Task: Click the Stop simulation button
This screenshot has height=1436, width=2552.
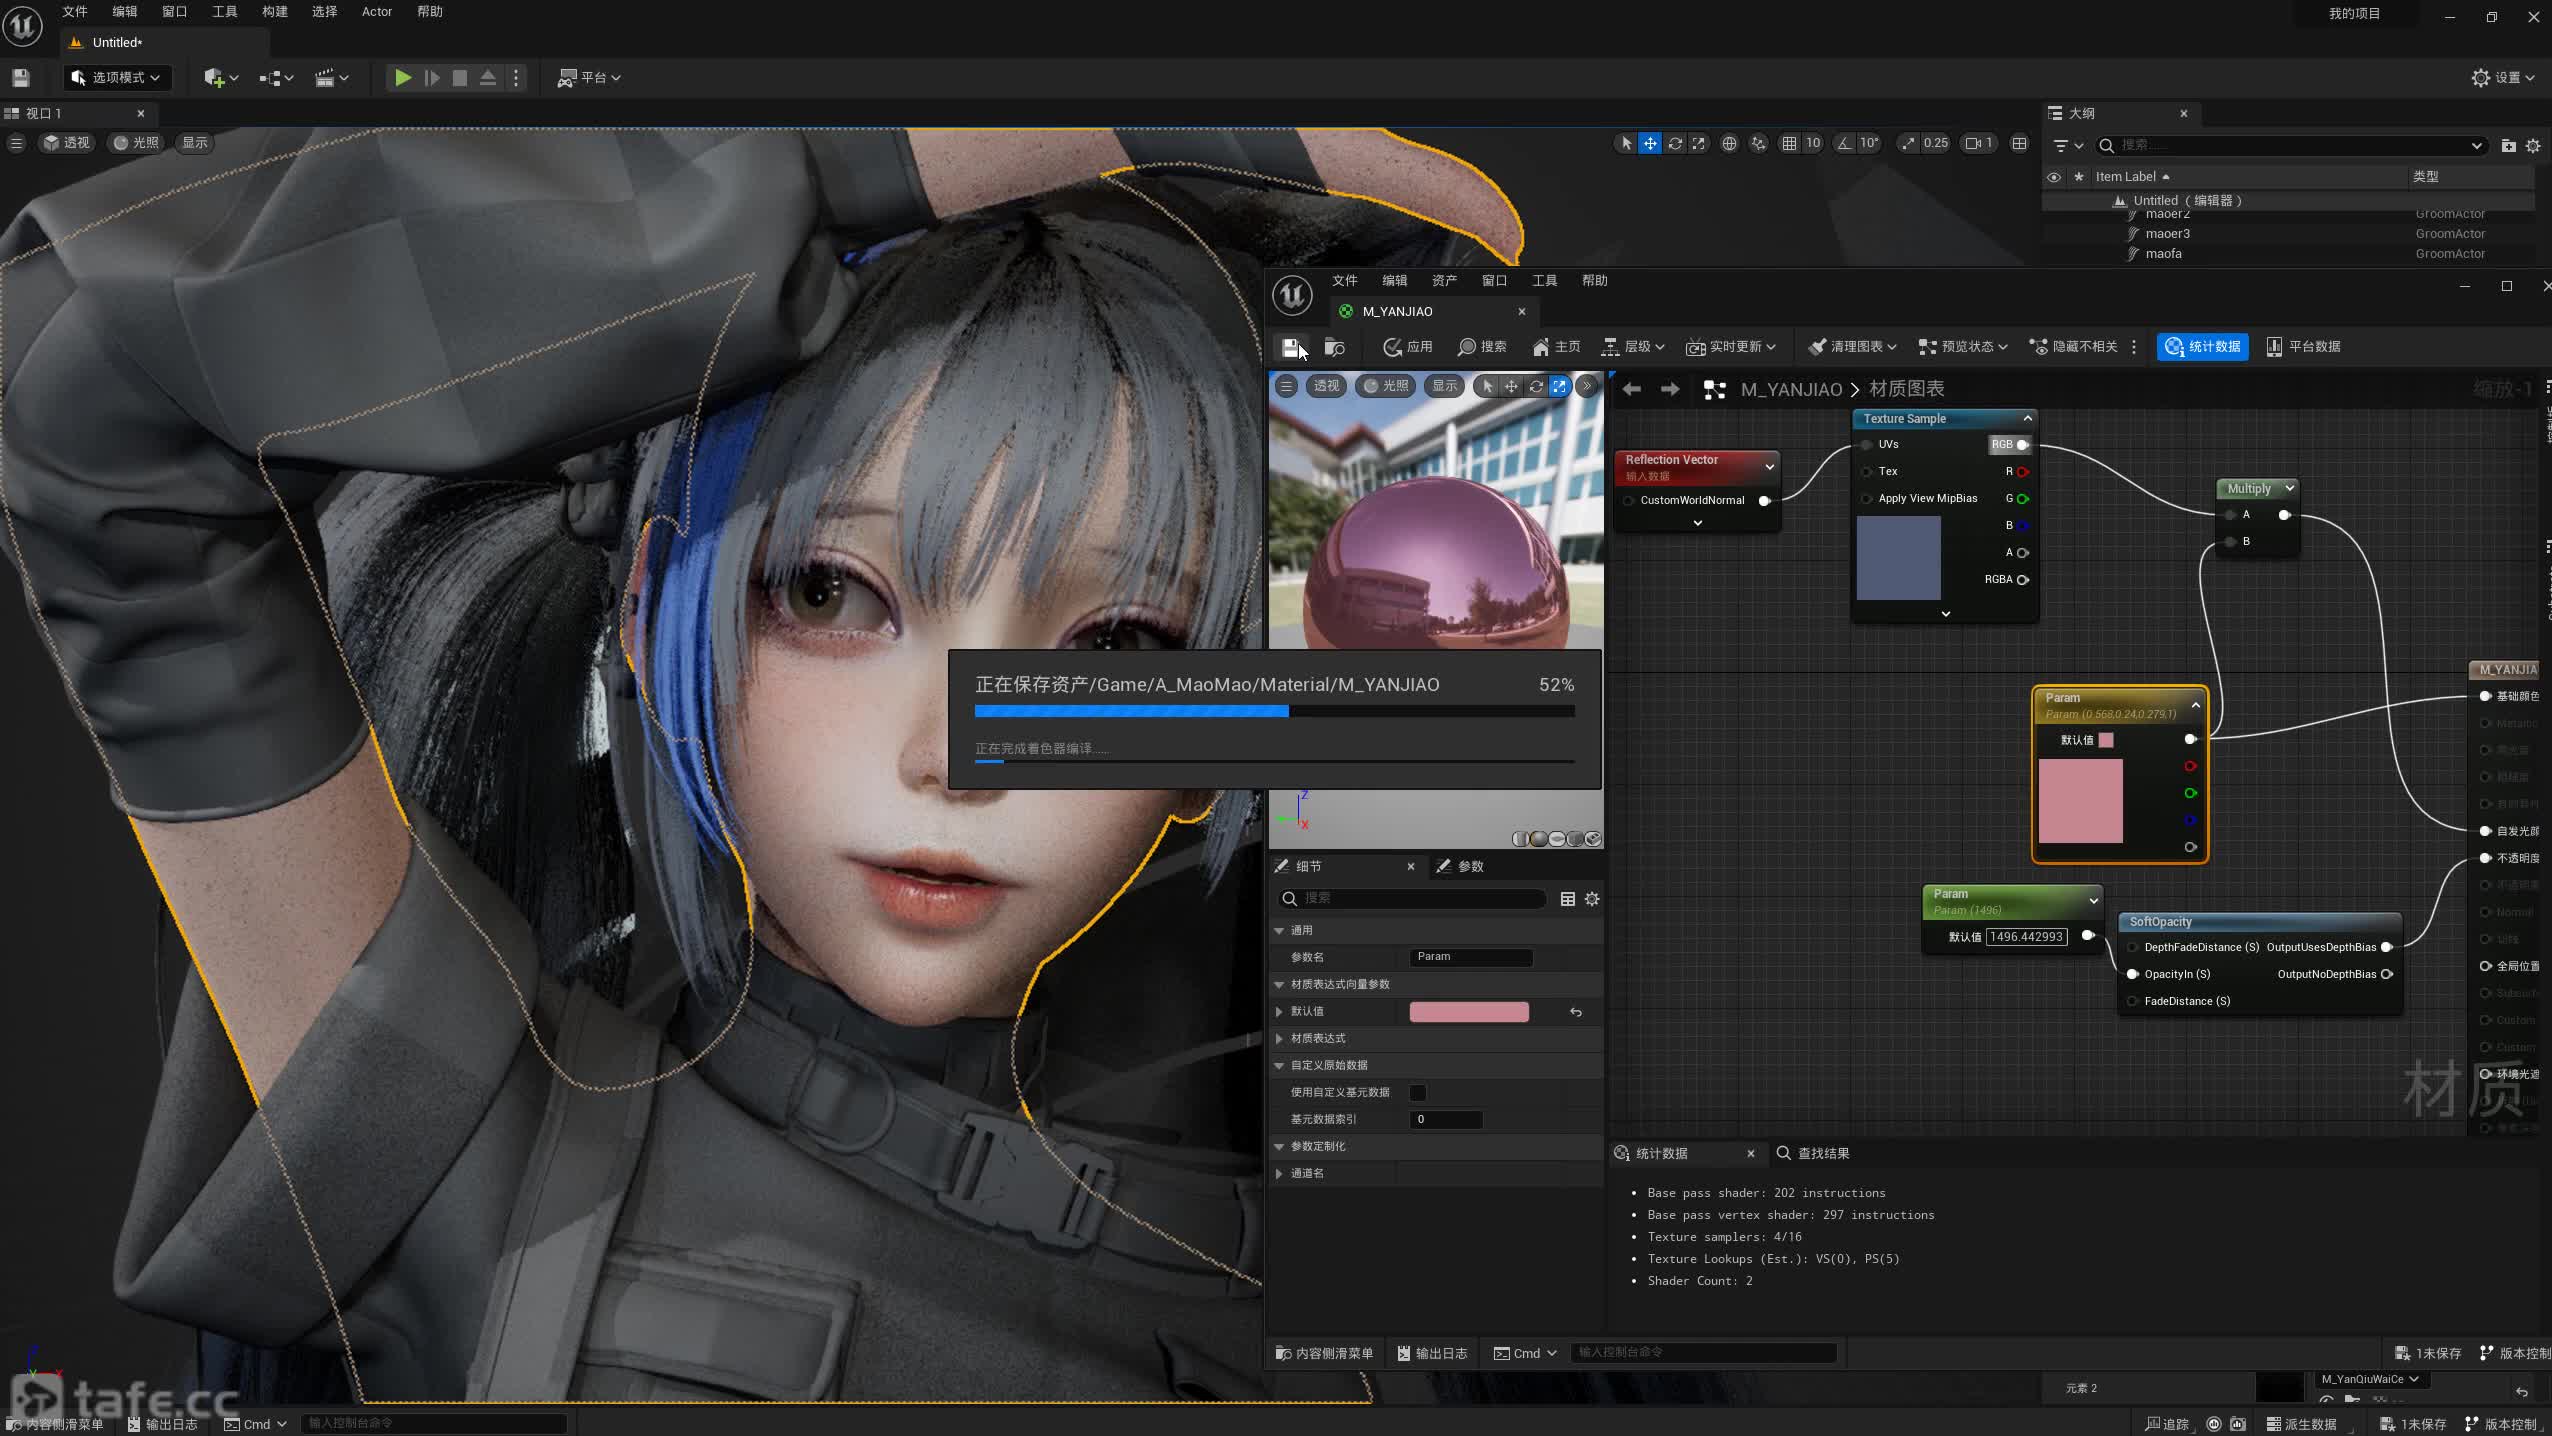Action: 460,78
